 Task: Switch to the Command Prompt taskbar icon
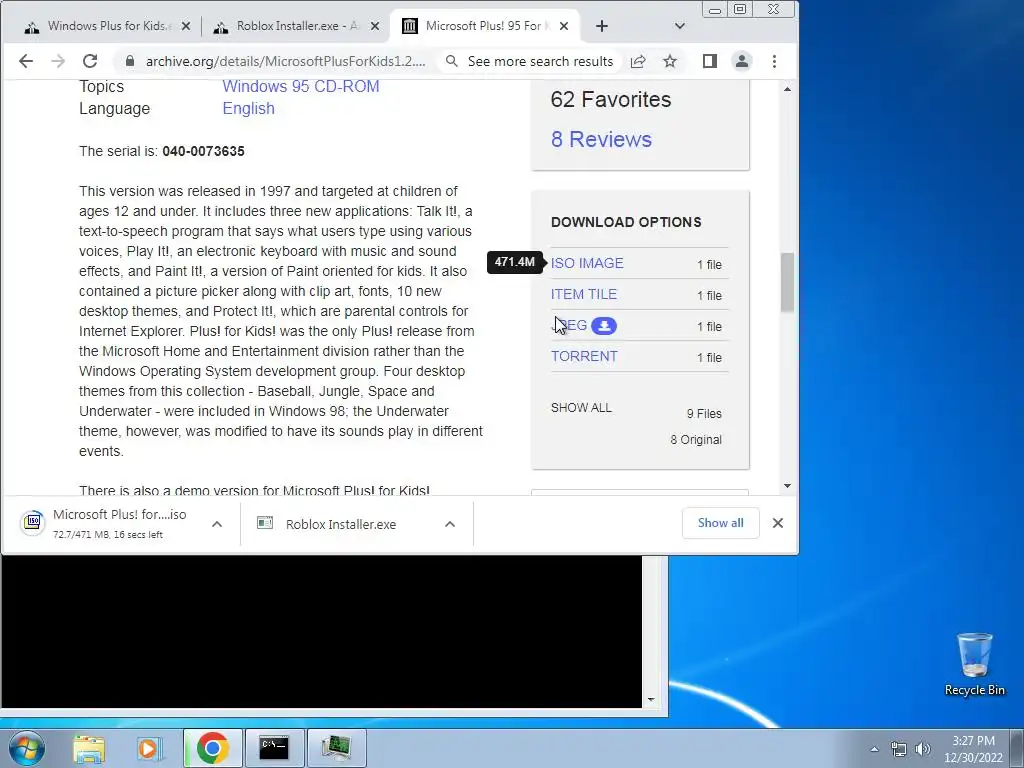(274, 748)
